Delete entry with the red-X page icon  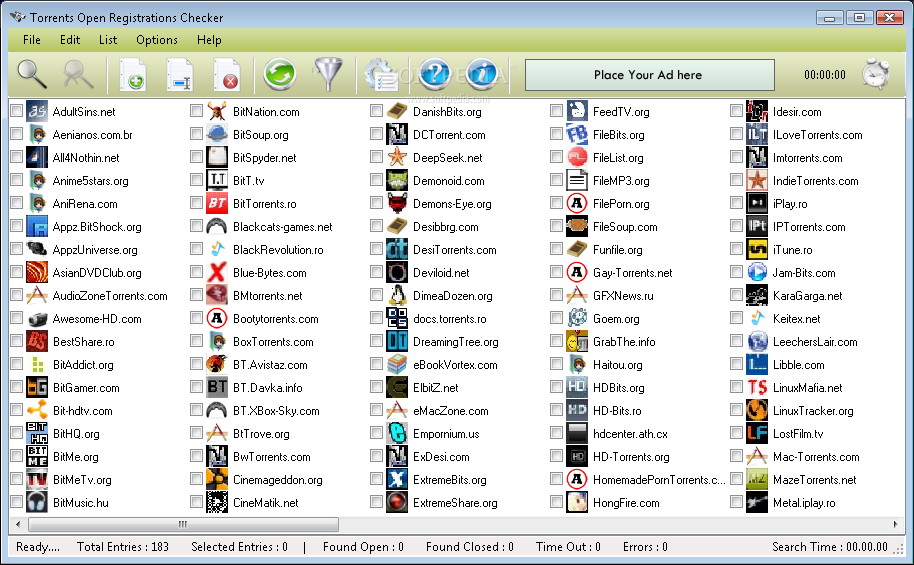click(227, 75)
